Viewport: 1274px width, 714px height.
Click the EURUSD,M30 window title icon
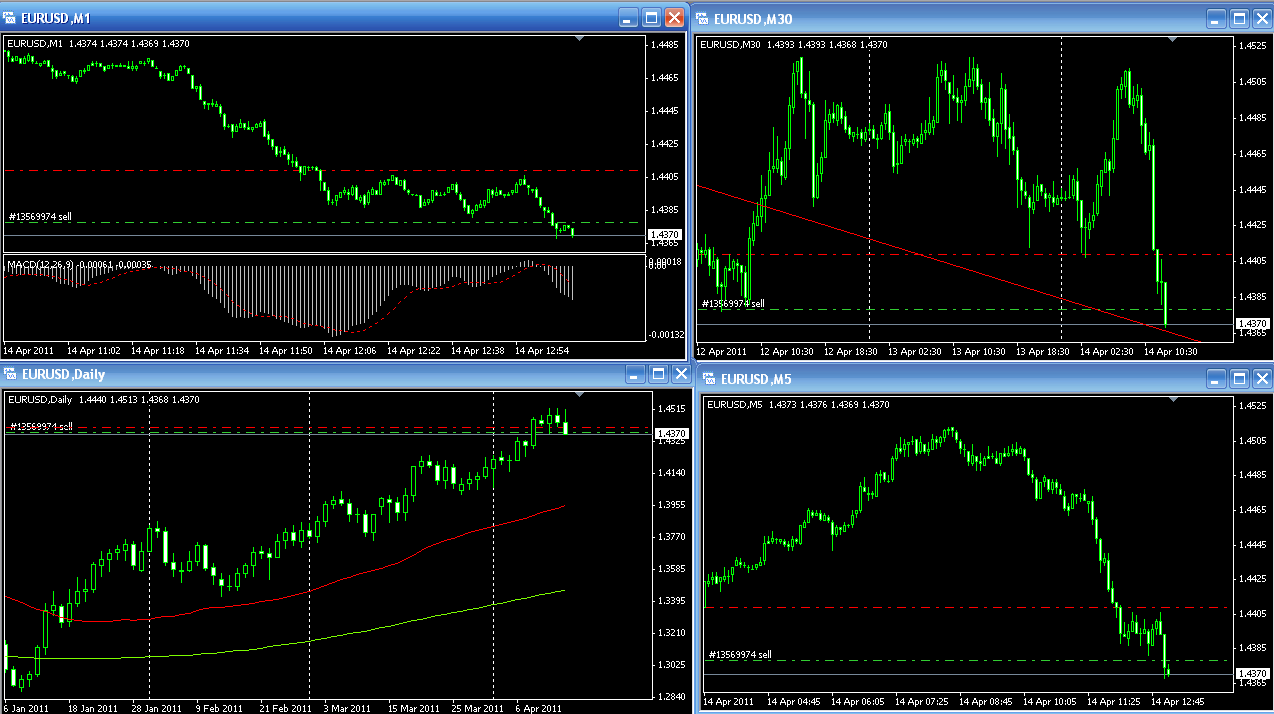tap(705, 18)
